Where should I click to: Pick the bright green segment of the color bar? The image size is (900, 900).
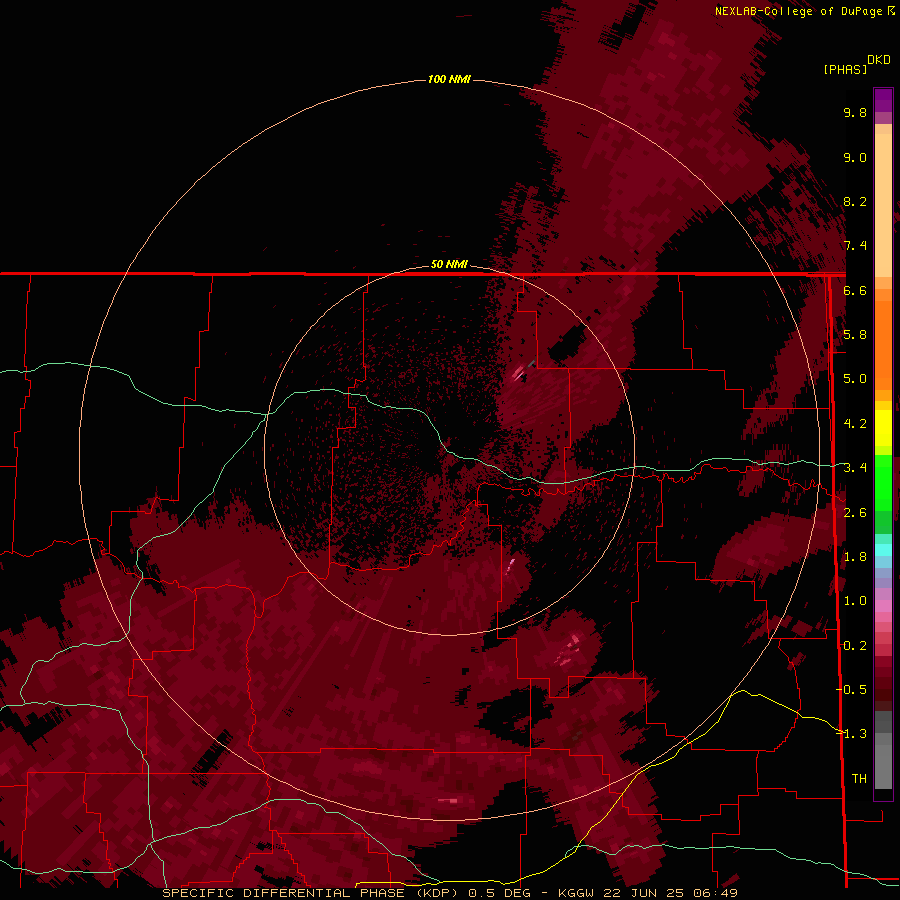pos(883,482)
